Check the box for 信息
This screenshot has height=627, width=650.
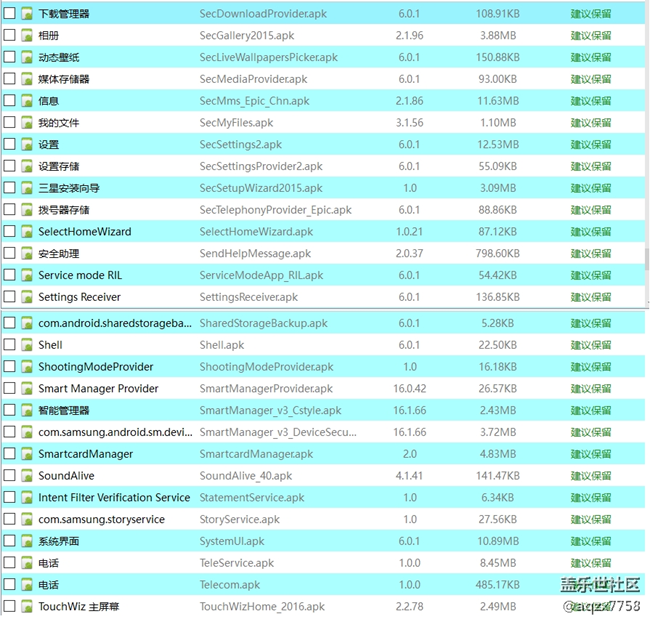tap(10, 101)
